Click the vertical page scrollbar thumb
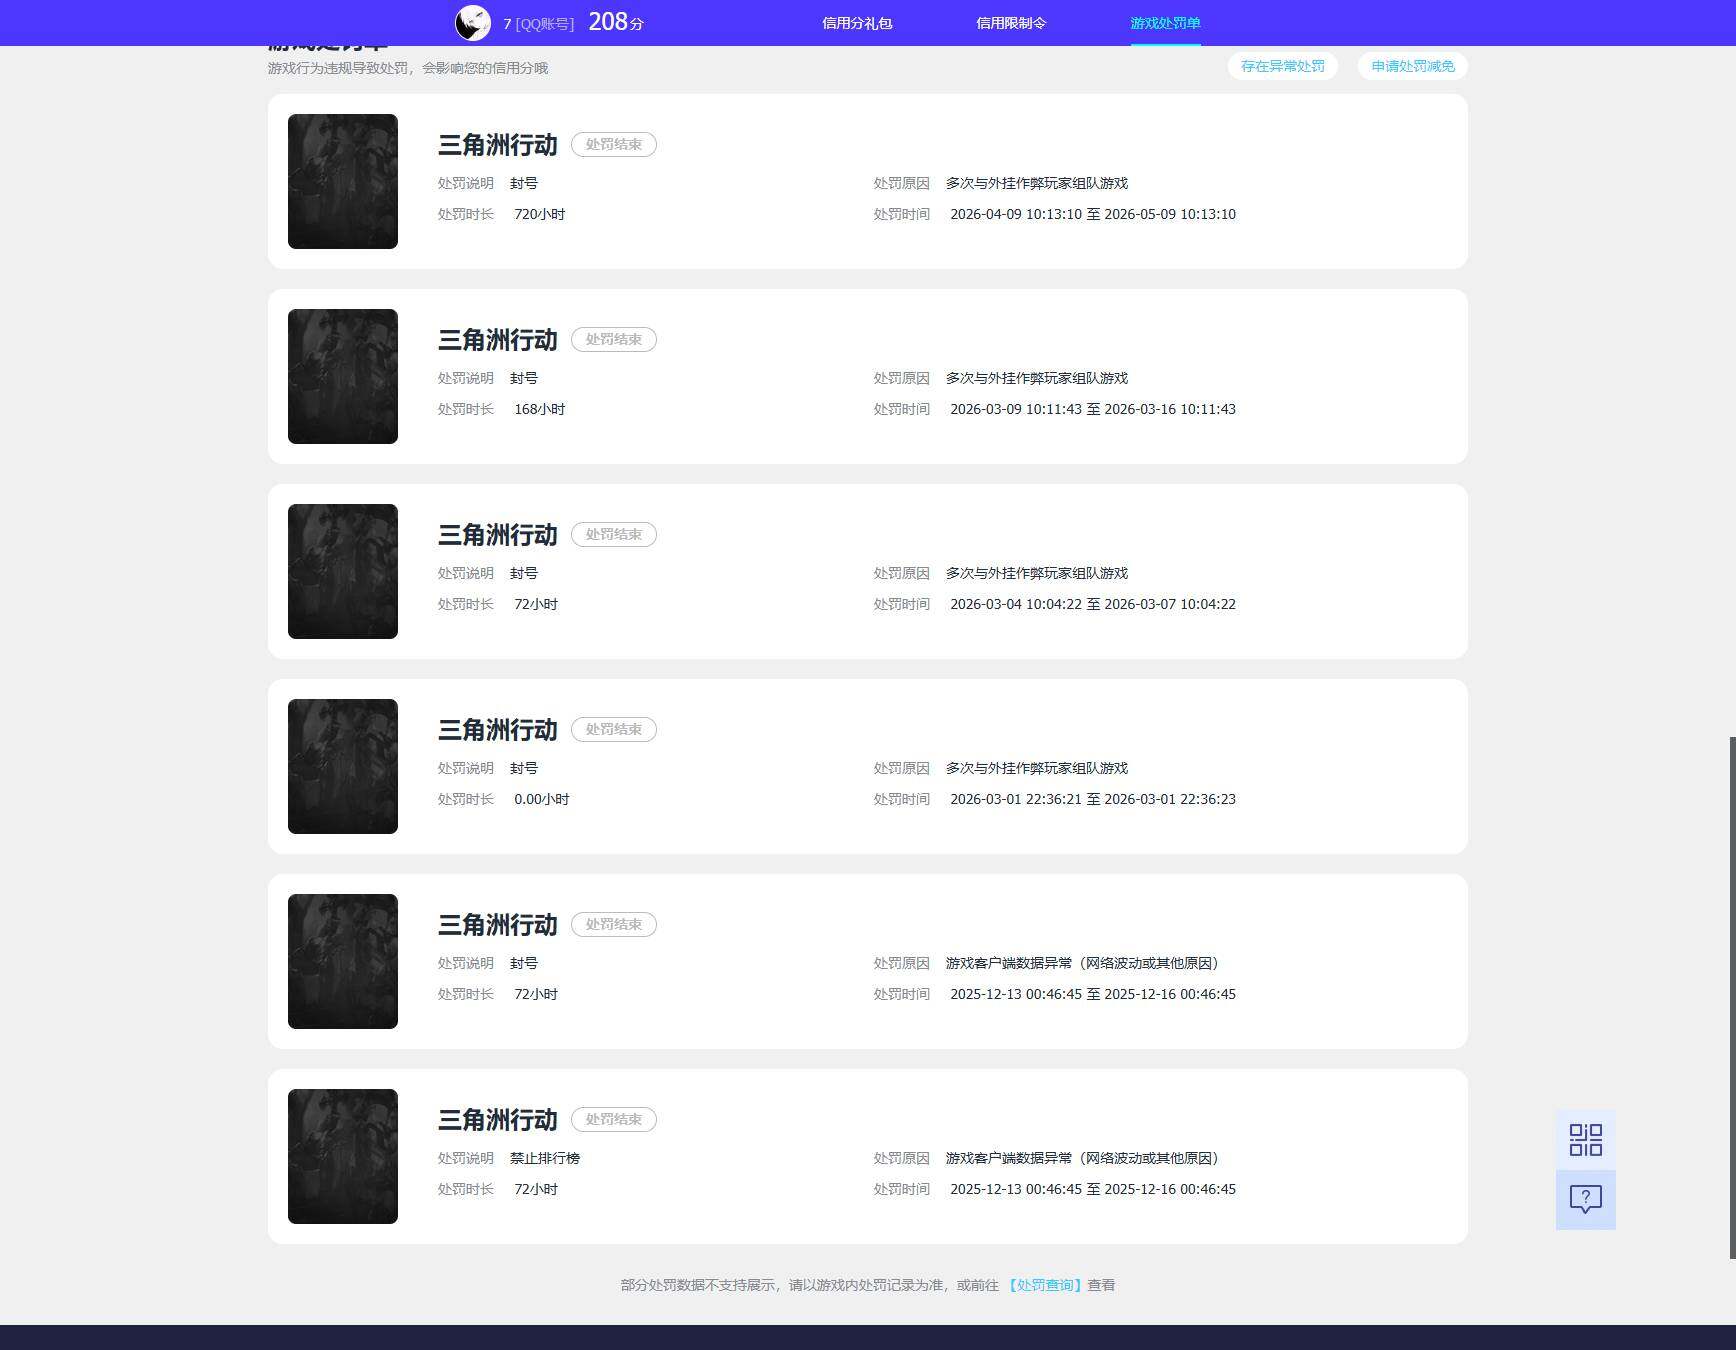Screen dimensions: 1736x1350 (x=1732, y=997)
